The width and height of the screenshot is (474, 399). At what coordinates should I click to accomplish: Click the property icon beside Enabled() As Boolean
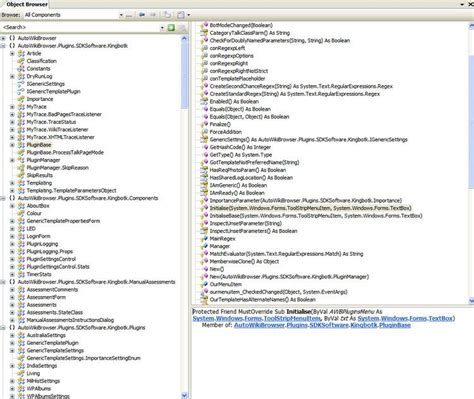pos(204,101)
